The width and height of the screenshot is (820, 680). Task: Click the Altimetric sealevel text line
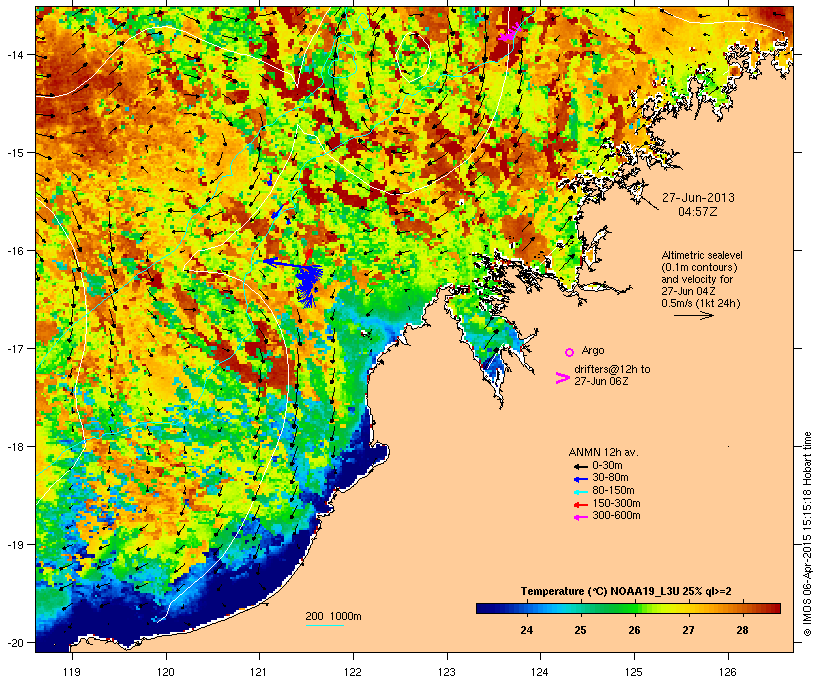tap(702, 255)
